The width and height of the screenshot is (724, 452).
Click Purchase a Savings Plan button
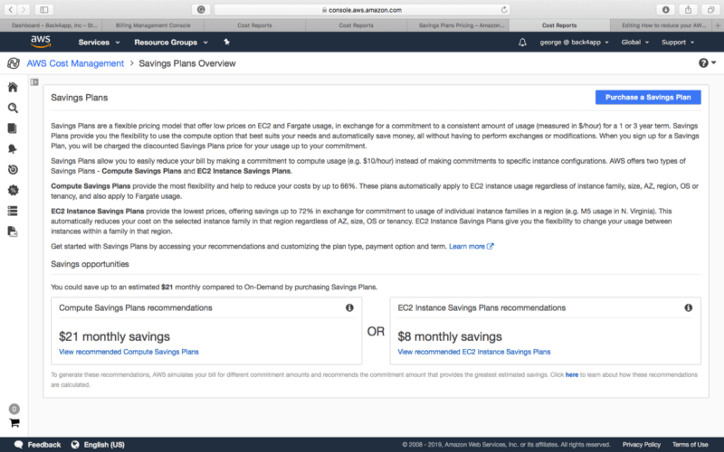(x=648, y=97)
